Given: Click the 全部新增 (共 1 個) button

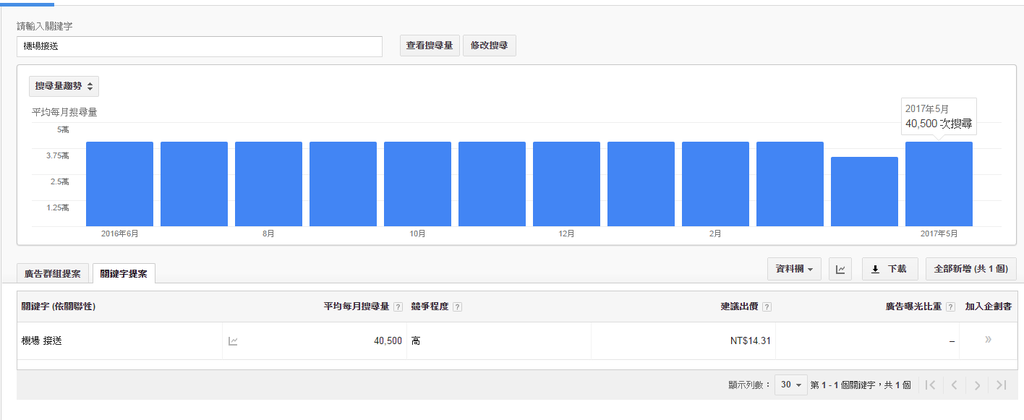Looking at the screenshot, I should pos(971,269).
